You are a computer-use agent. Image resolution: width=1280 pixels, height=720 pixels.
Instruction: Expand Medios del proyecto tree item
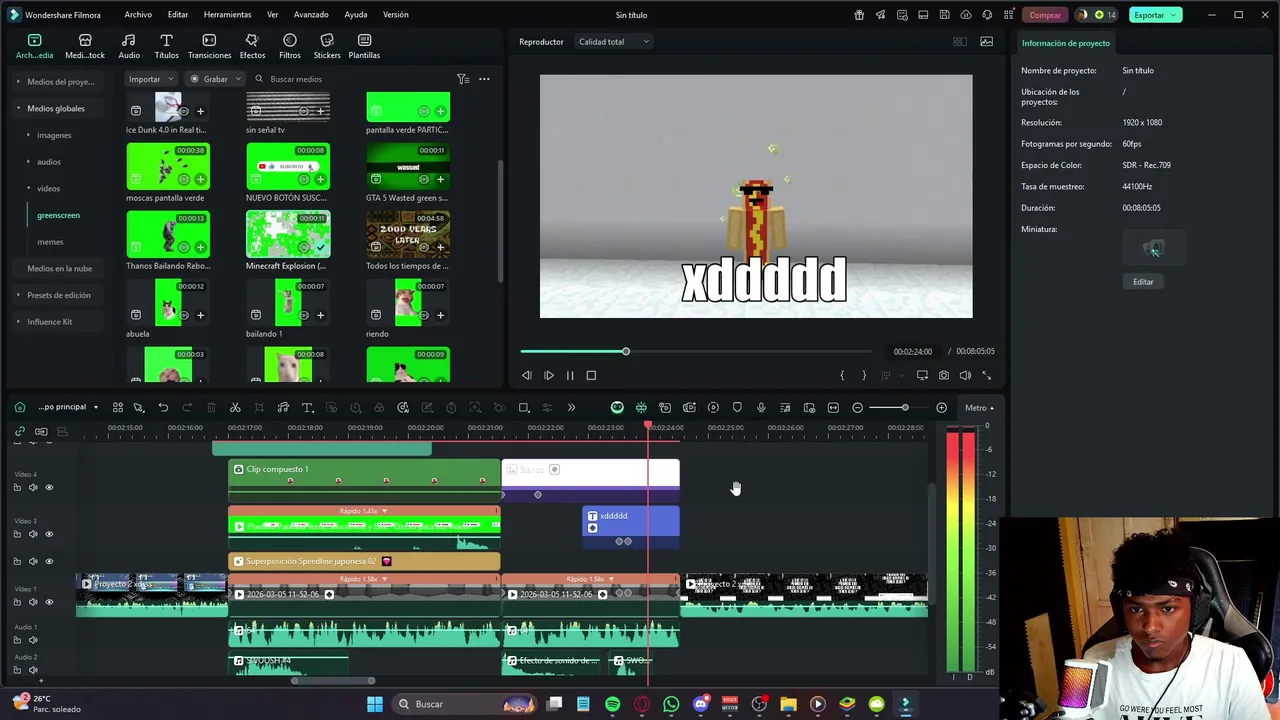(x=18, y=82)
